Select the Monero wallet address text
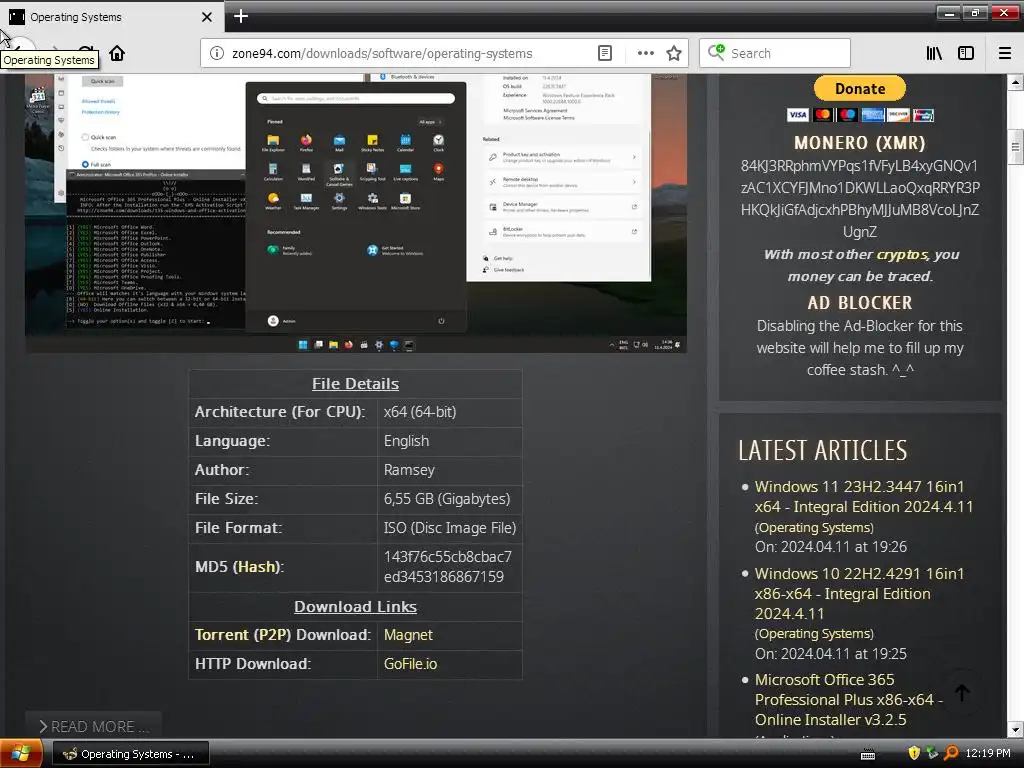The image size is (1024, 768). (860, 199)
